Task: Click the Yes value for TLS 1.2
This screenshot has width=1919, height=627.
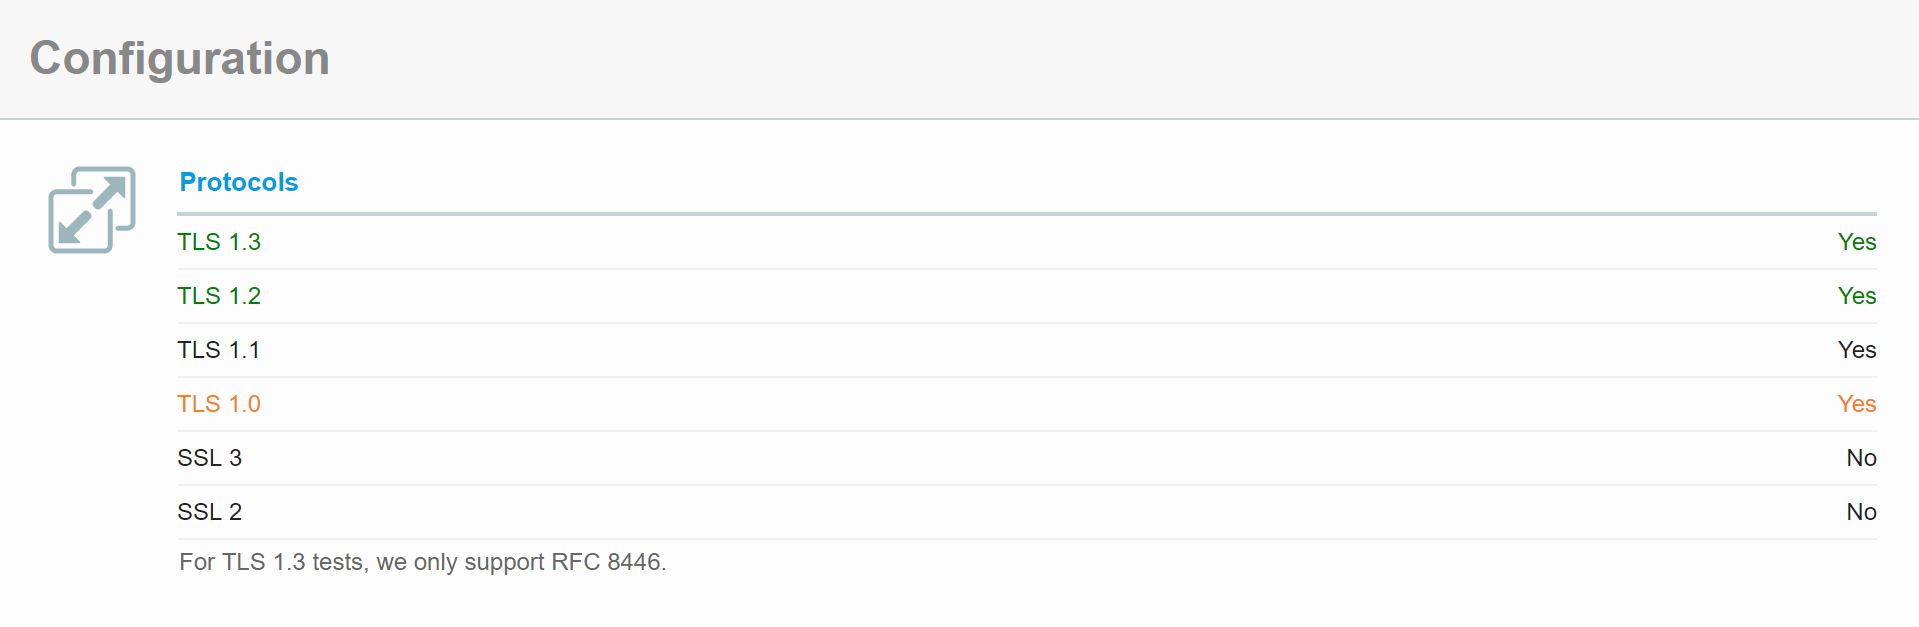Action: pos(1857,296)
